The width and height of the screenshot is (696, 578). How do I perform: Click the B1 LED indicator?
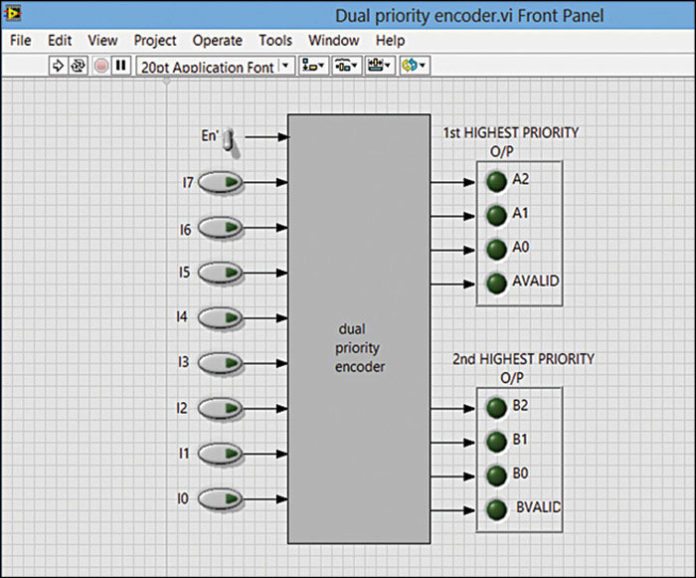[496, 441]
